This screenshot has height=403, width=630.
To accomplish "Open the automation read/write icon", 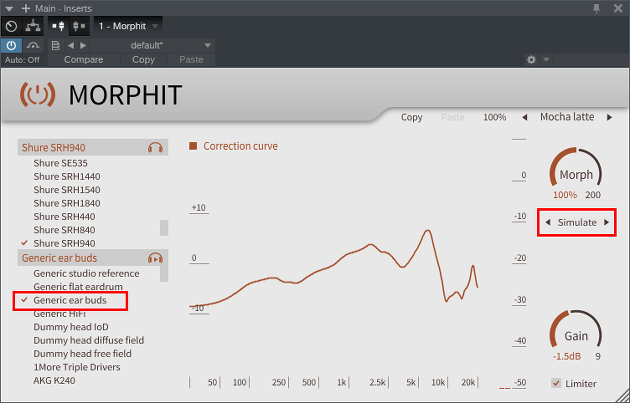I will coord(33,45).
